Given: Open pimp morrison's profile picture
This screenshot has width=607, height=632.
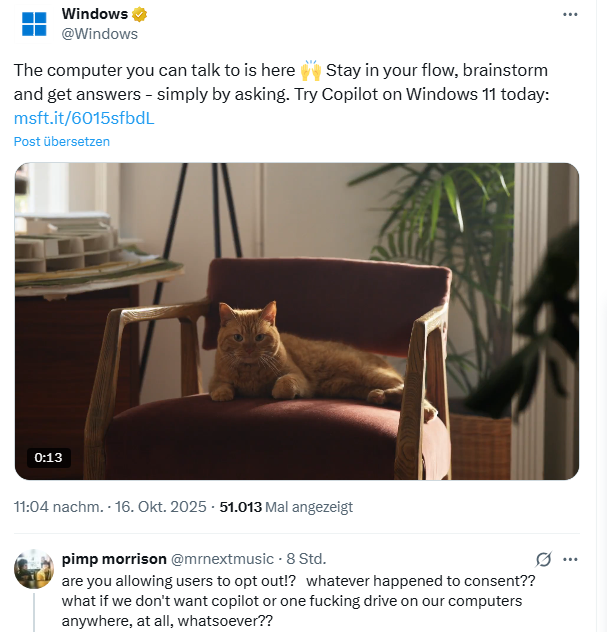Looking at the screenshot, I should [34, 569].
